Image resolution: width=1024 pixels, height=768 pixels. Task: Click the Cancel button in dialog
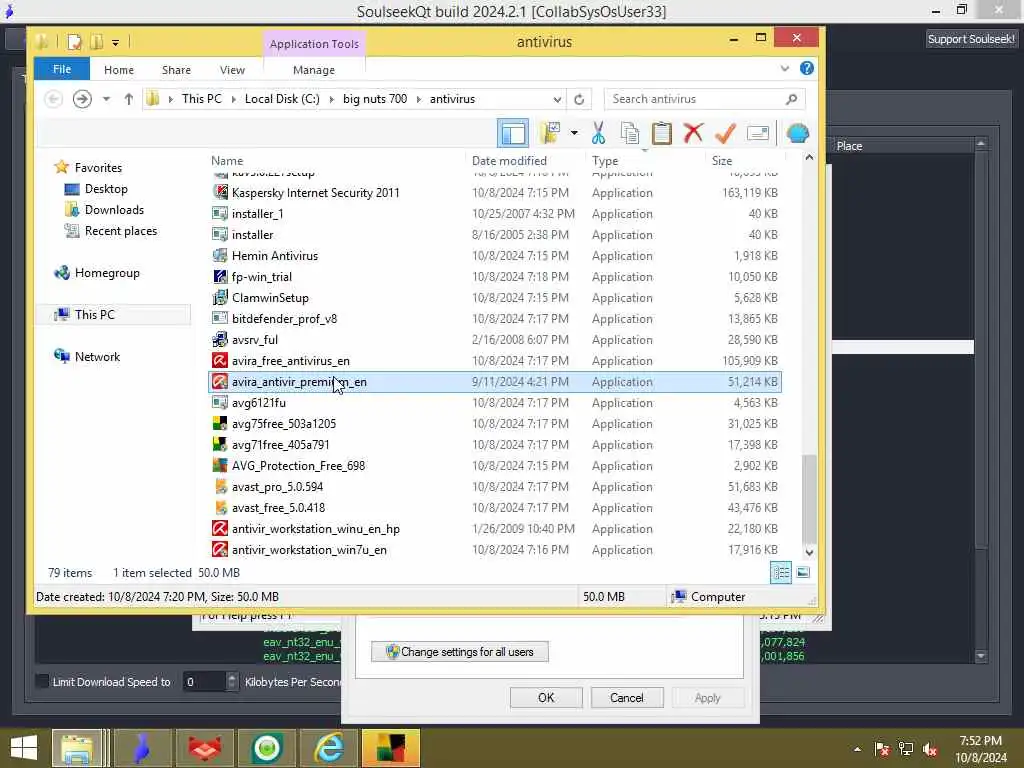click(627, 697)
